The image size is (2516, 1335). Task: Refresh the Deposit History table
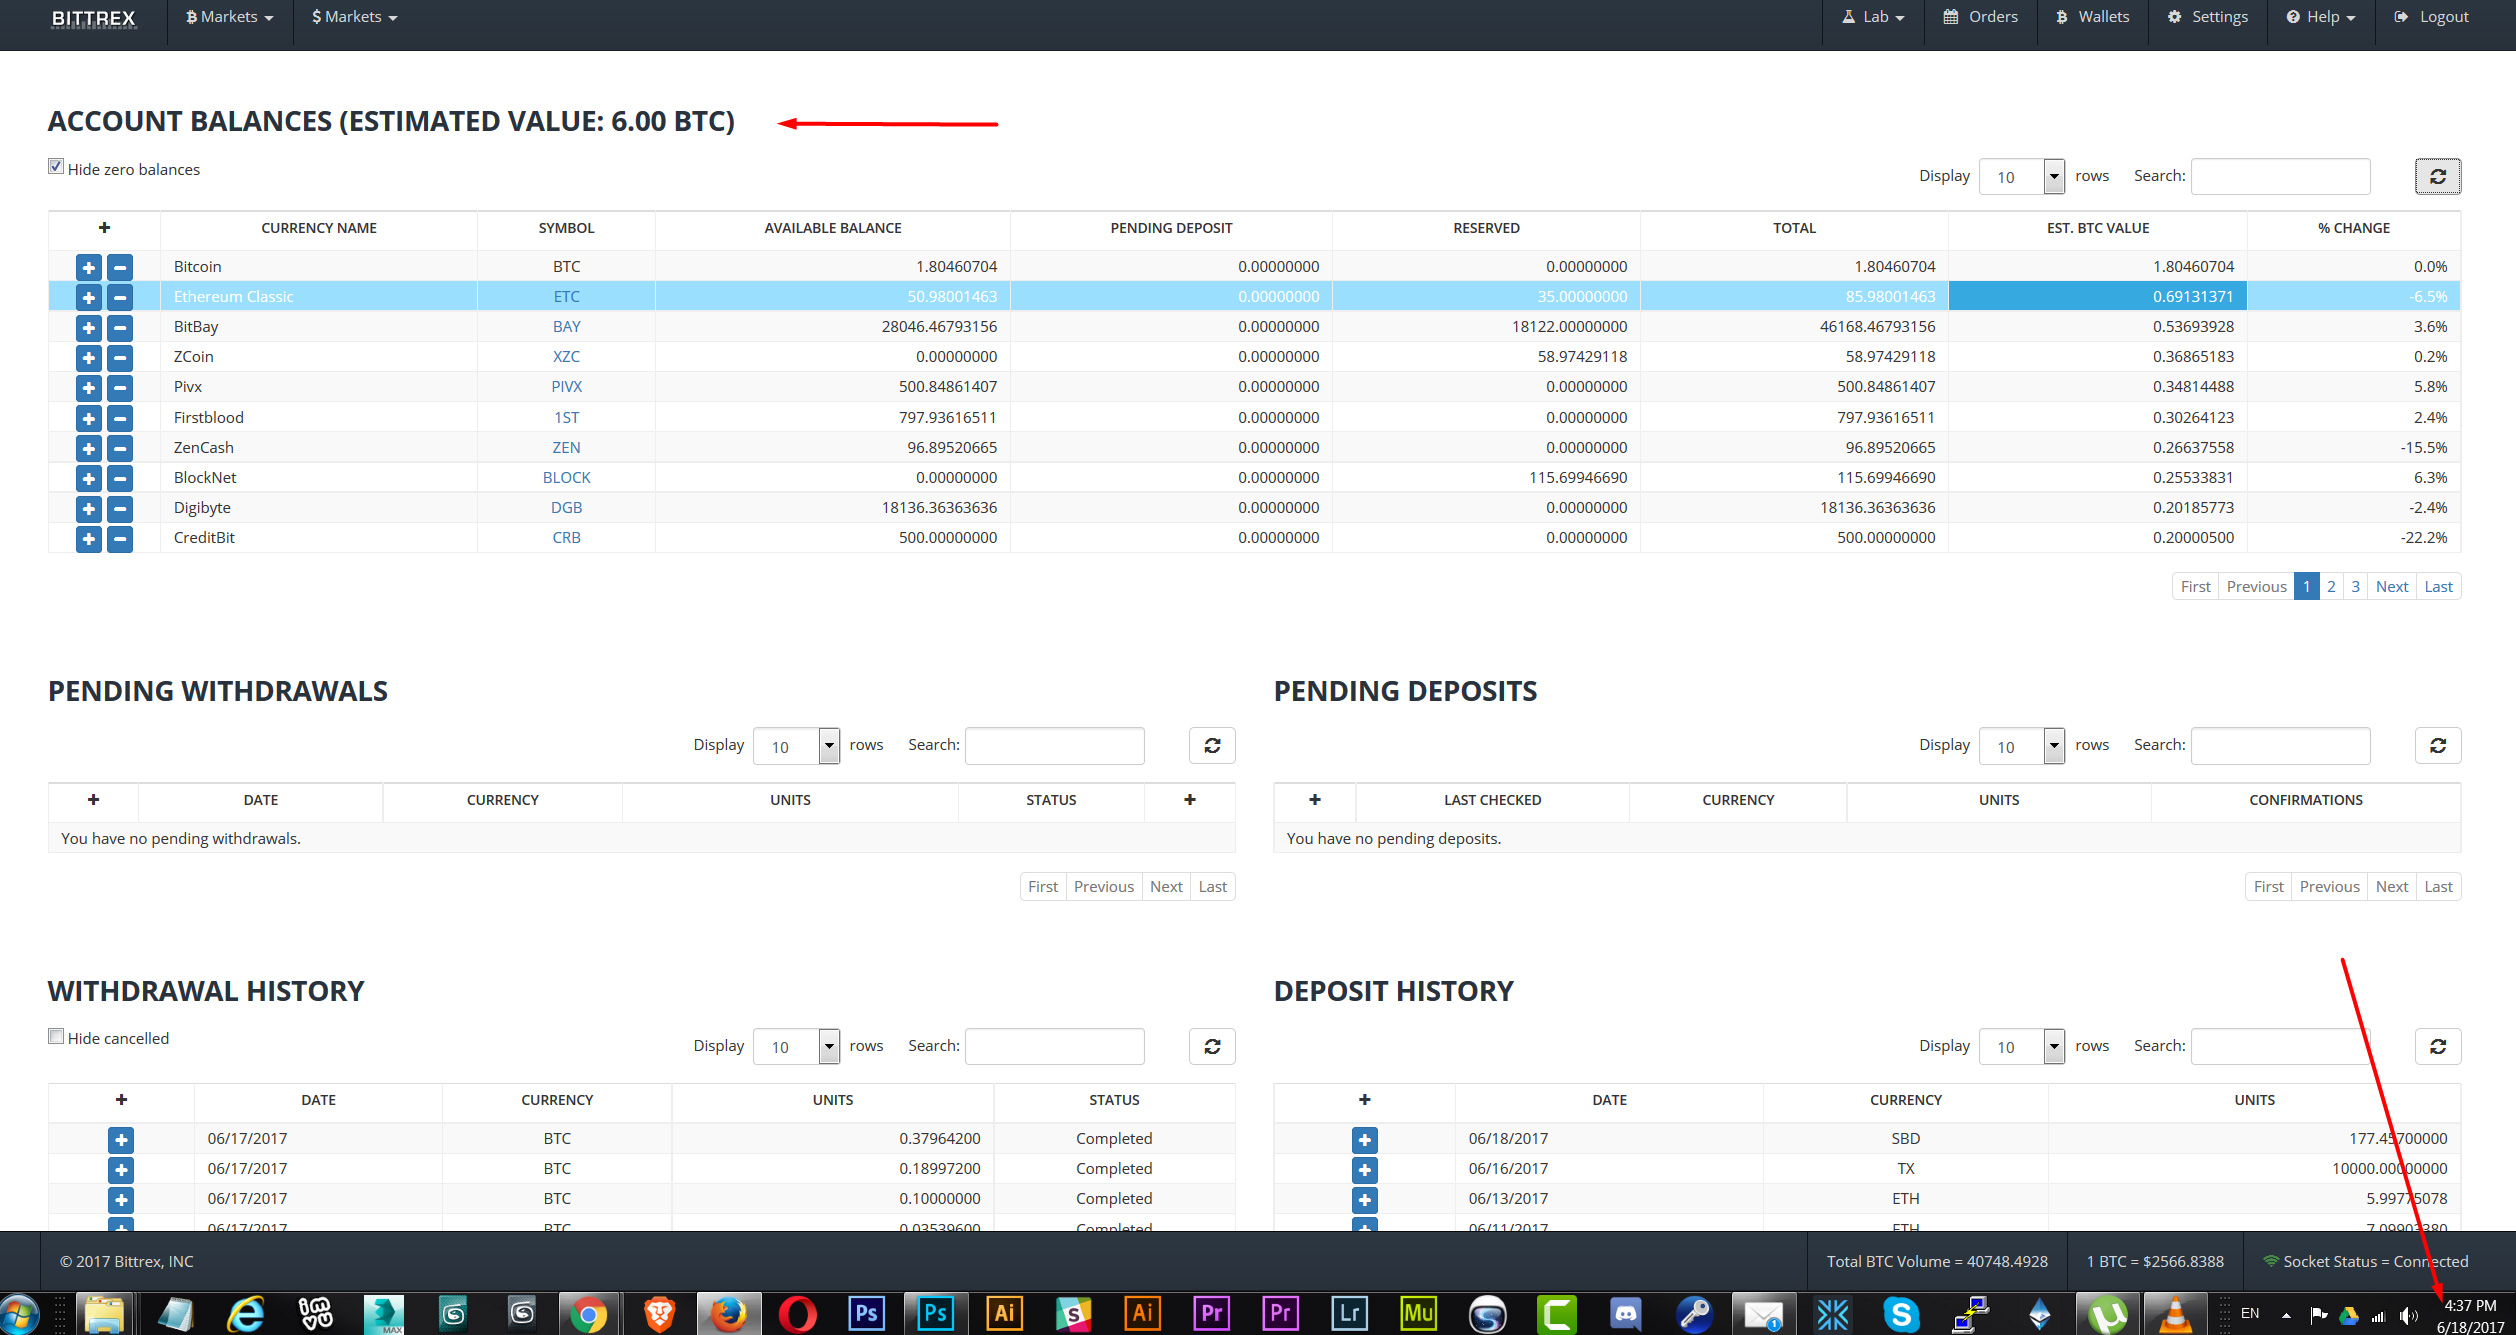(2437, 1046)
